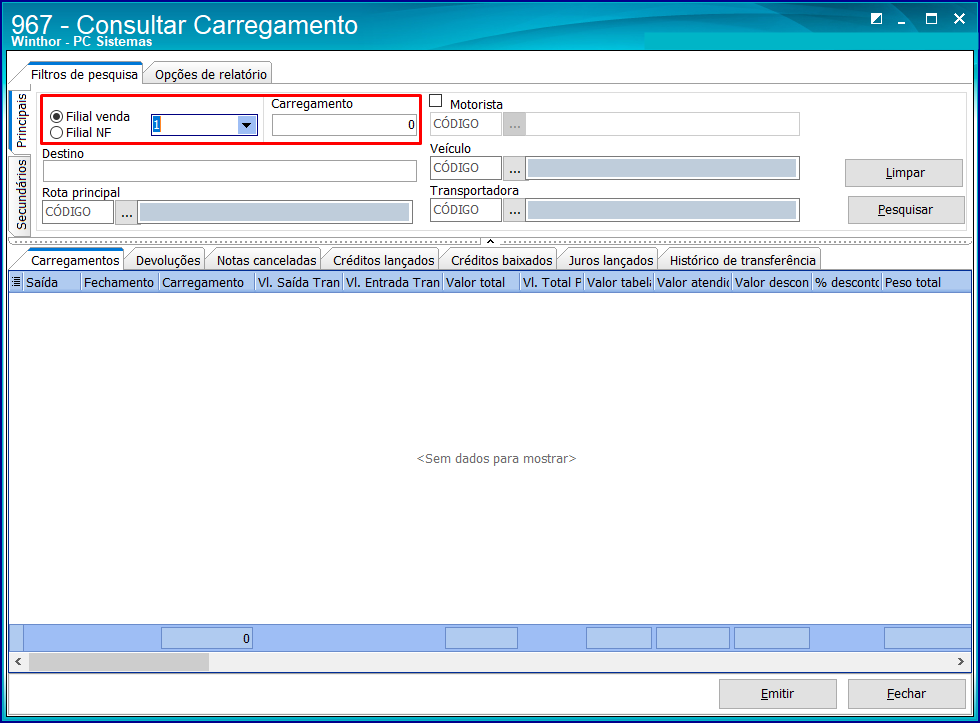Viewport: 980px width, 723px height.
Task: Click into the Destino text field
Action: tap(229, 171)
